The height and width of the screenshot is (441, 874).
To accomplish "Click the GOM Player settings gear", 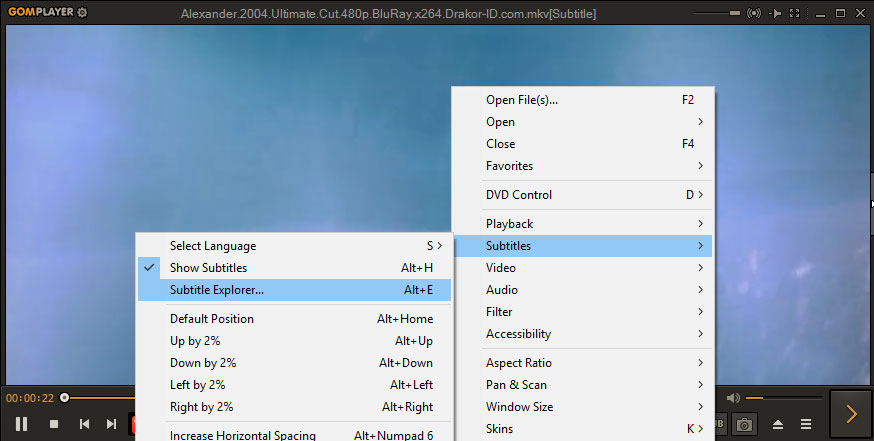I will pyautogui.click(x=82, y=13).
